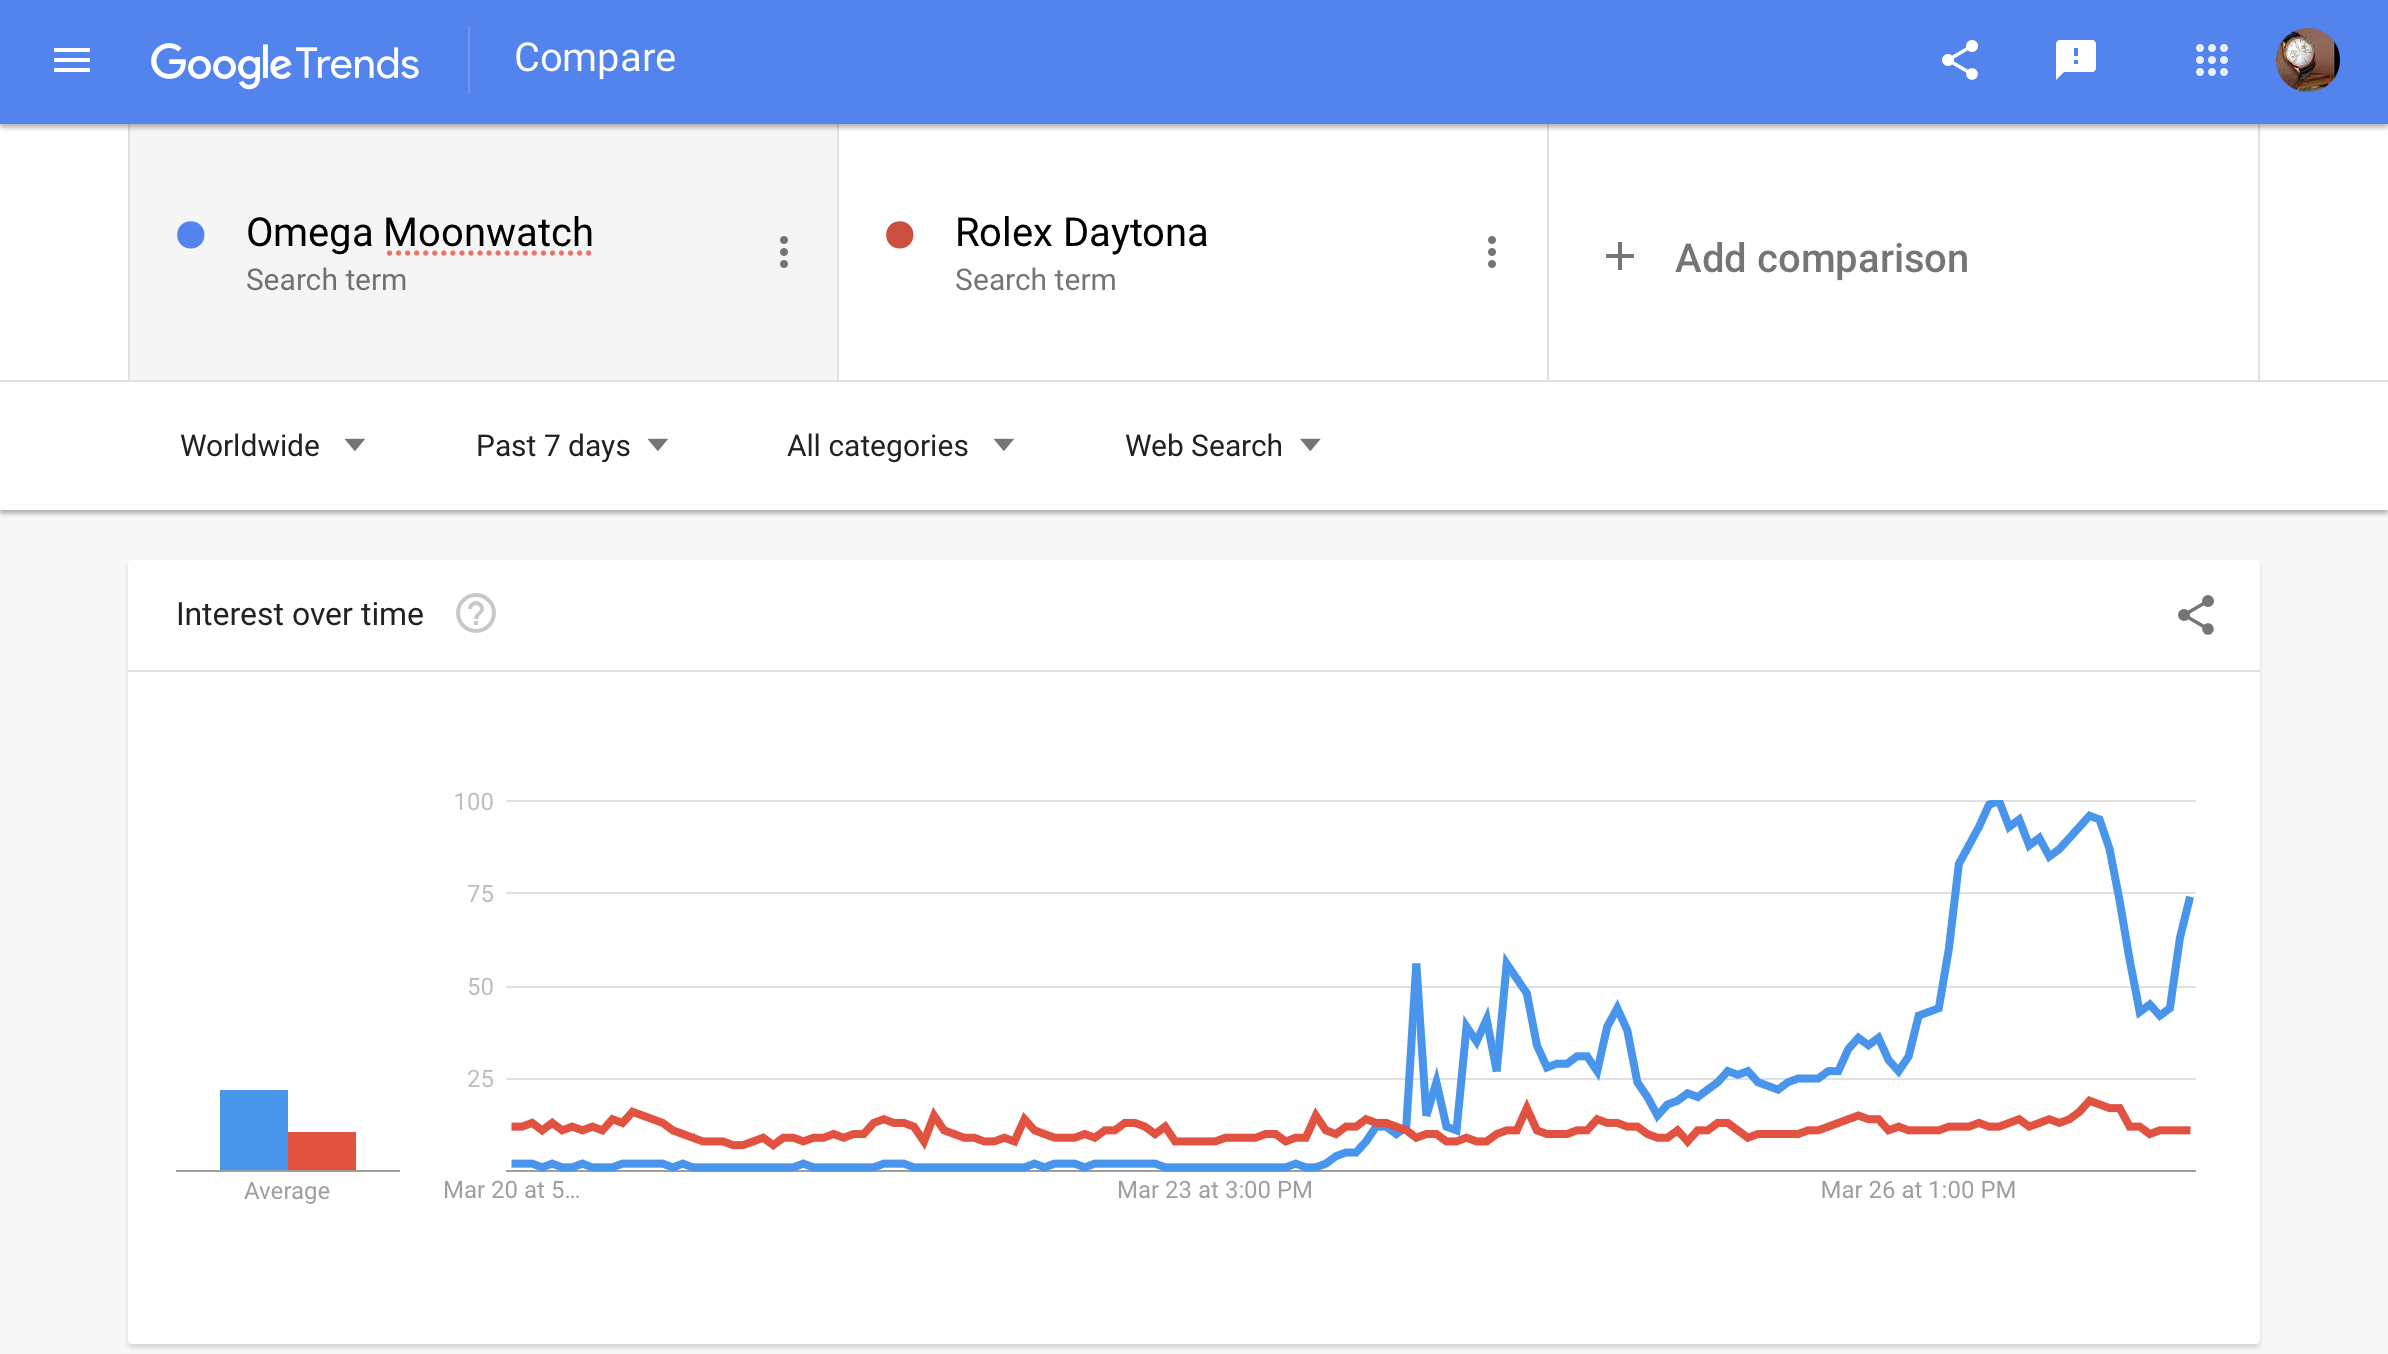2388x1354 pixels.
Task: Open the hamburger navigation menu
Action: click(x=72, y=61)
